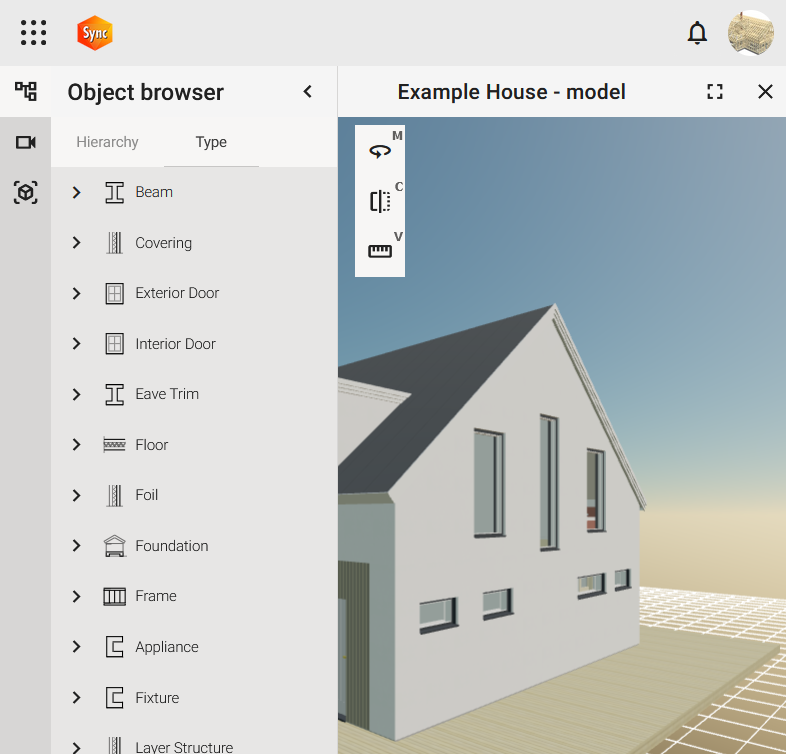
Task: Select the ruler measure tool
Action: tap(380, 251)
